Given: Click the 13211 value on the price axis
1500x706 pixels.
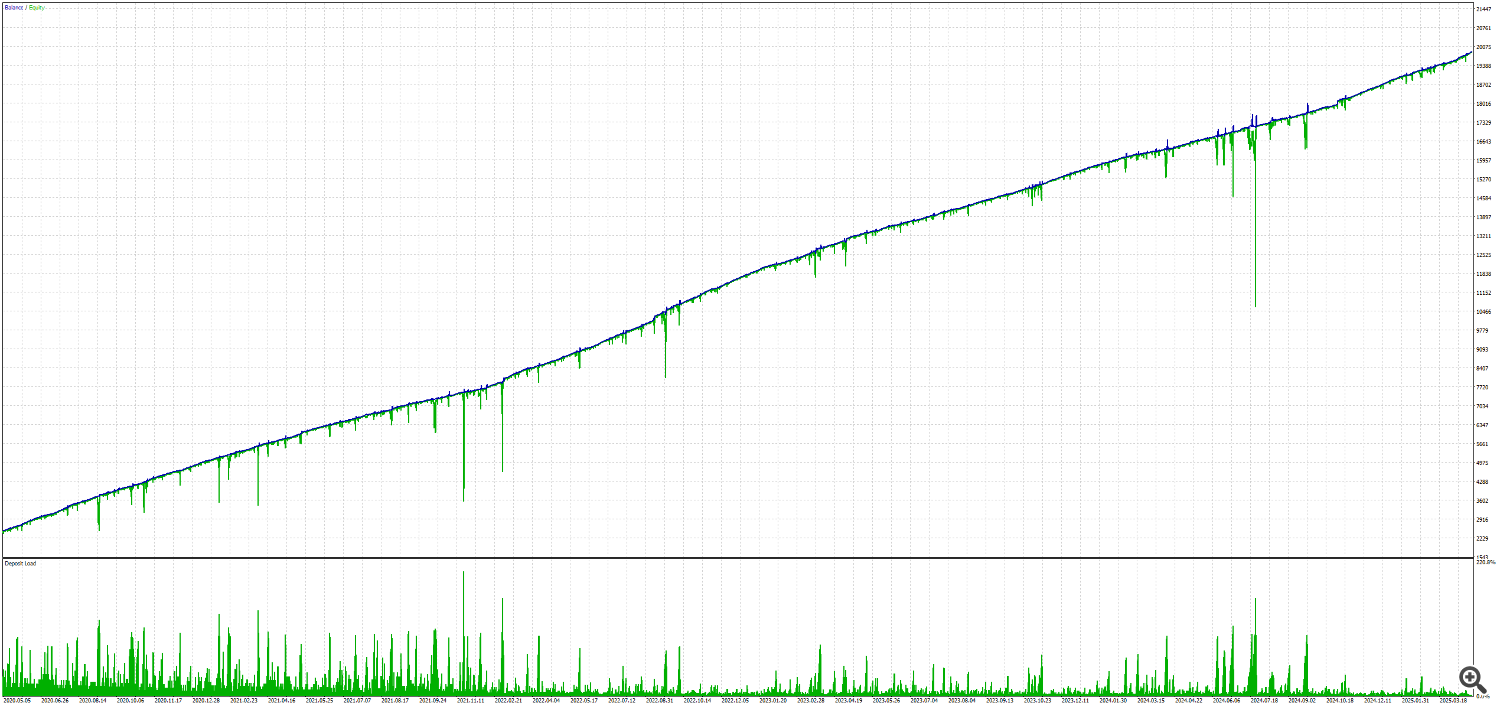Looking at the screenshot, I should [x=1484, y=236].
